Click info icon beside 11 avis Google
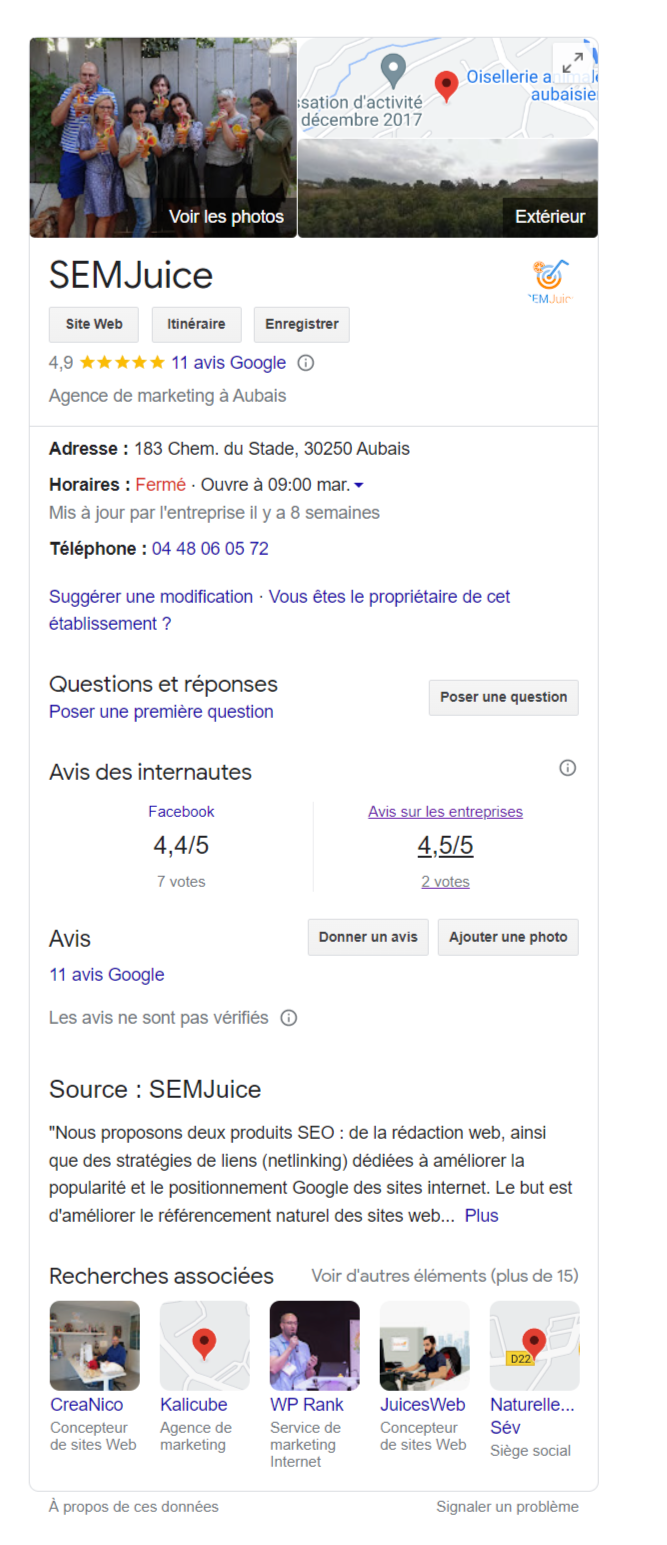This screenshot has width=667, height=1545. tap(306, 363)
